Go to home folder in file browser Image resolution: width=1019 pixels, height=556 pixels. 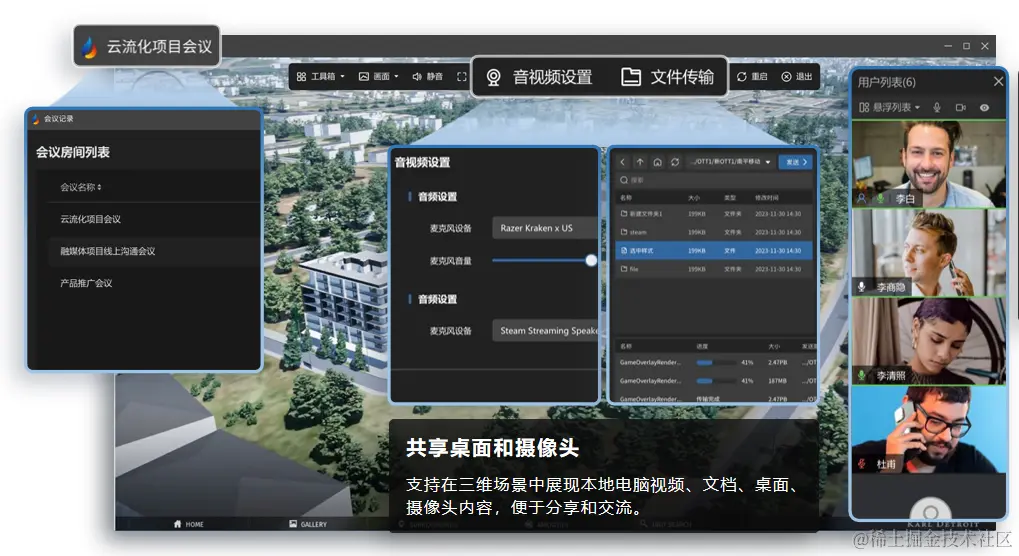tap(658, 162)
